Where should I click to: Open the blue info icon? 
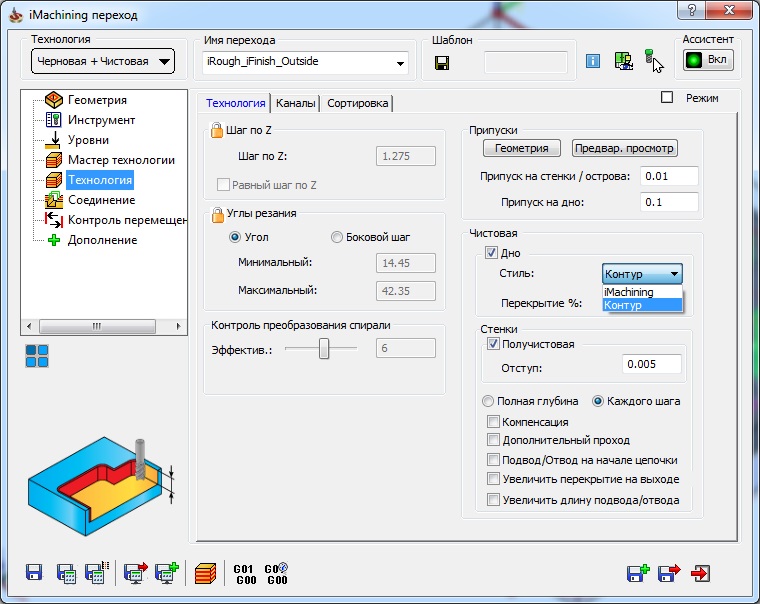tap(593, 61)
